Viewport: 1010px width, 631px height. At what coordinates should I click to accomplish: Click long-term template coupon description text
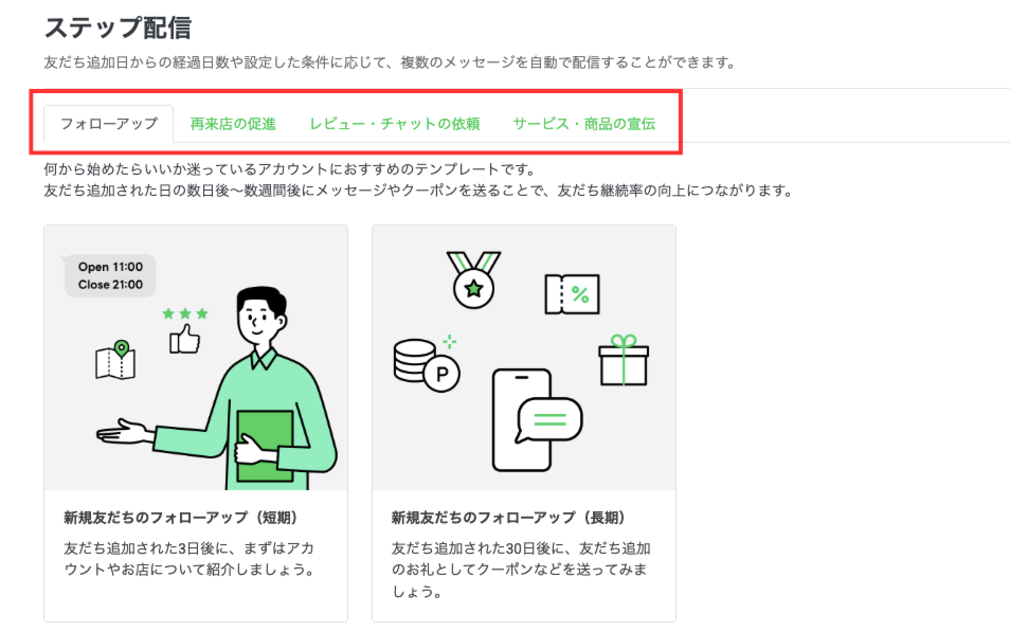click(520, 570)
